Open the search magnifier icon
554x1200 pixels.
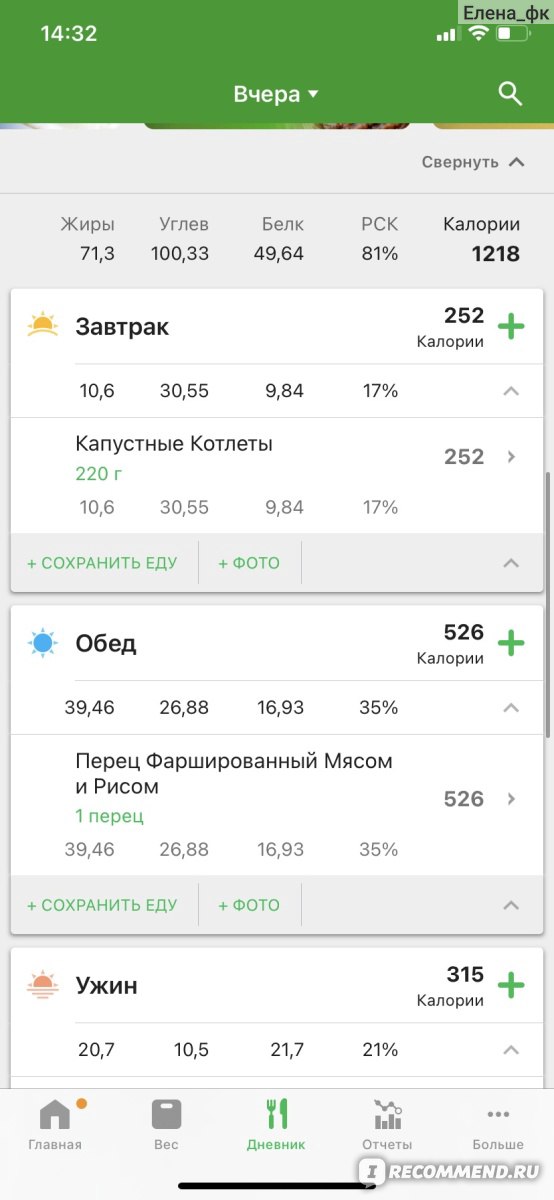point(510,94)
